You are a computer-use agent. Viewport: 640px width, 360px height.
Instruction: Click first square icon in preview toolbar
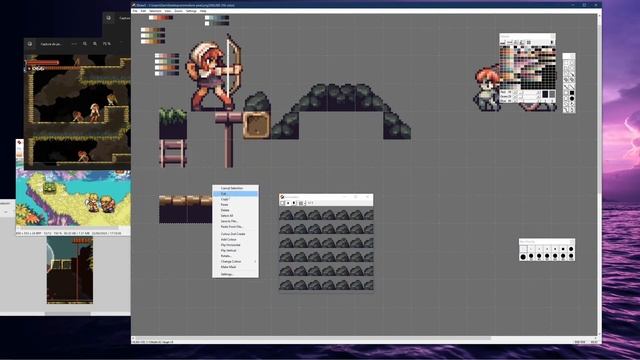click(282, 203)
